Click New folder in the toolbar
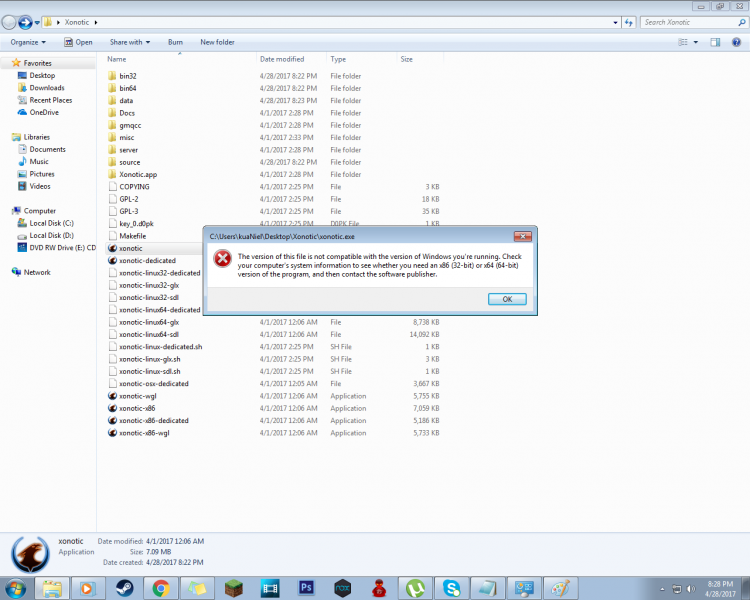The width and height of the screenshot is (750, 600). (x=217, y=42)
